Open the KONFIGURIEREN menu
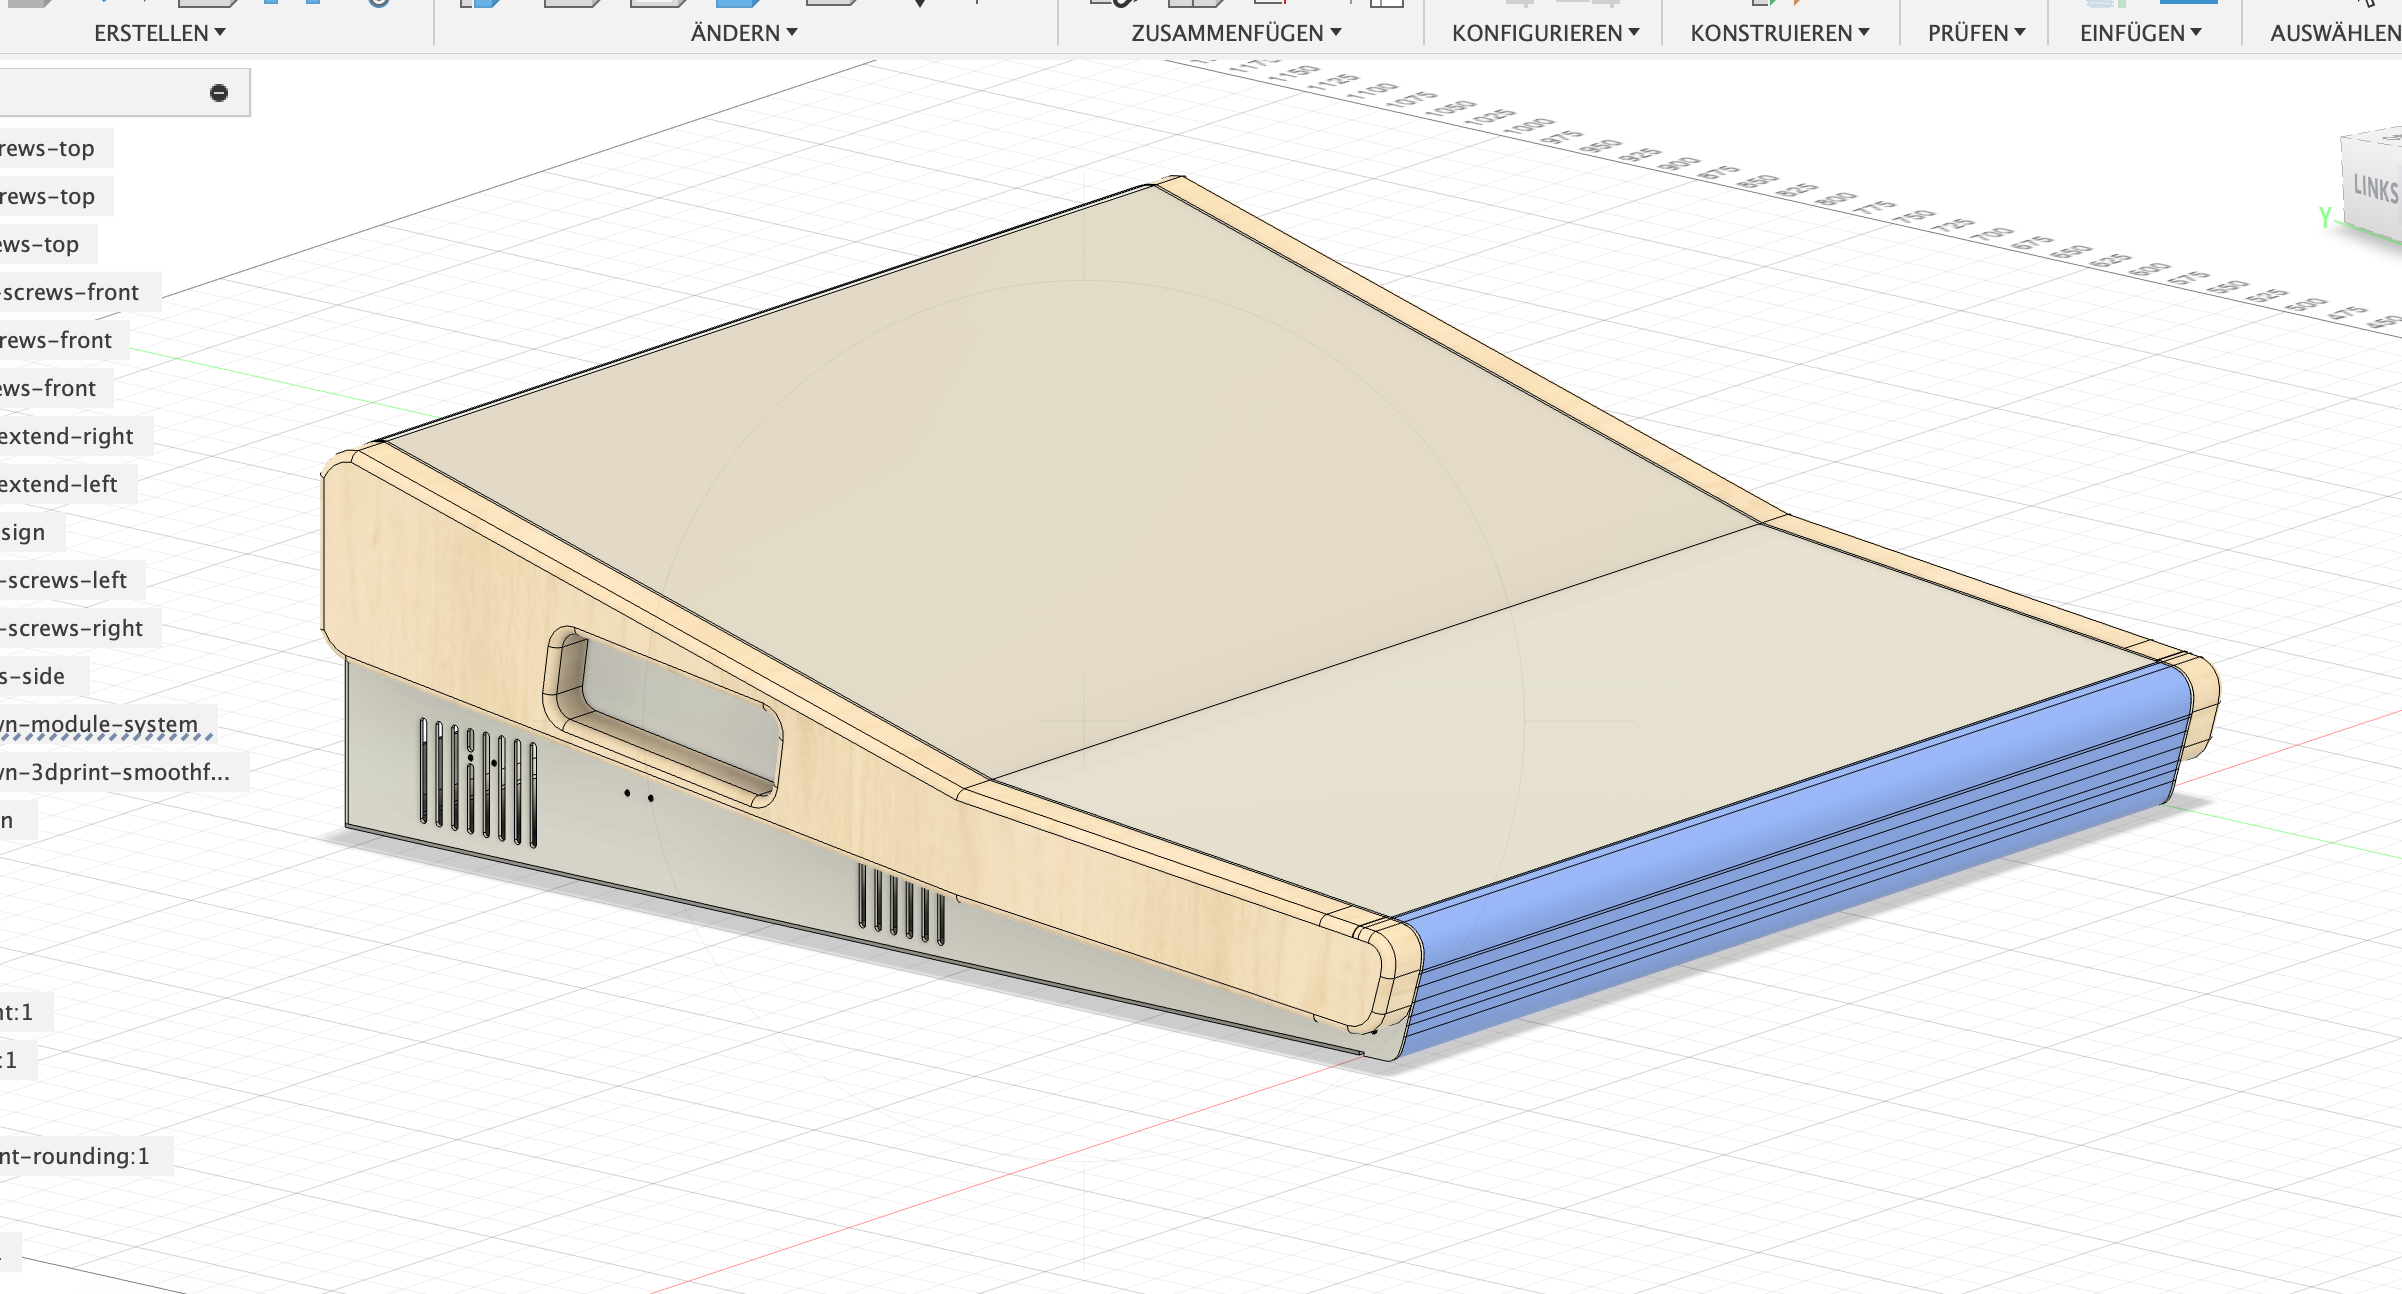 [1545, 33]
